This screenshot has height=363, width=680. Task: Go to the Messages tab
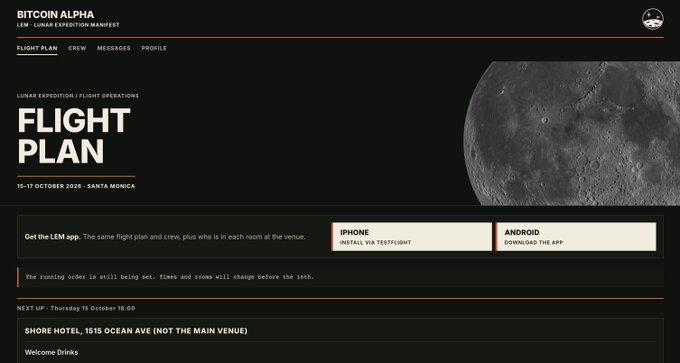click(x=114, y=48)
